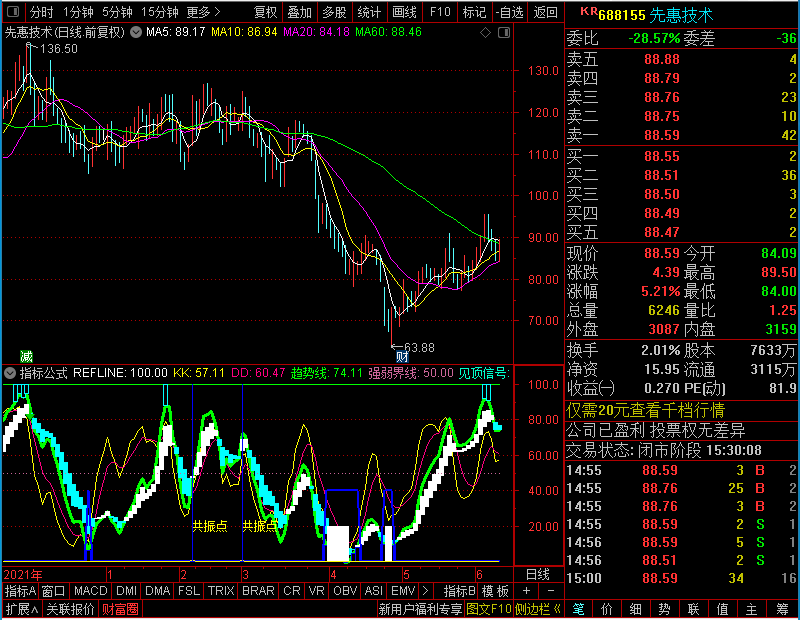Open F10 company information
Image resolution: width=800 pixels, height=620 pixels.
(440, 12)
